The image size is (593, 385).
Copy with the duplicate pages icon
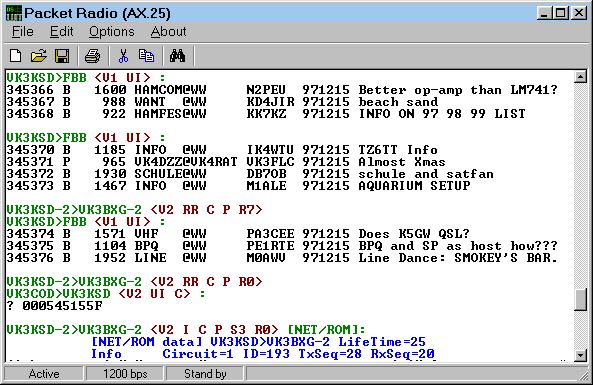[146, 56]
